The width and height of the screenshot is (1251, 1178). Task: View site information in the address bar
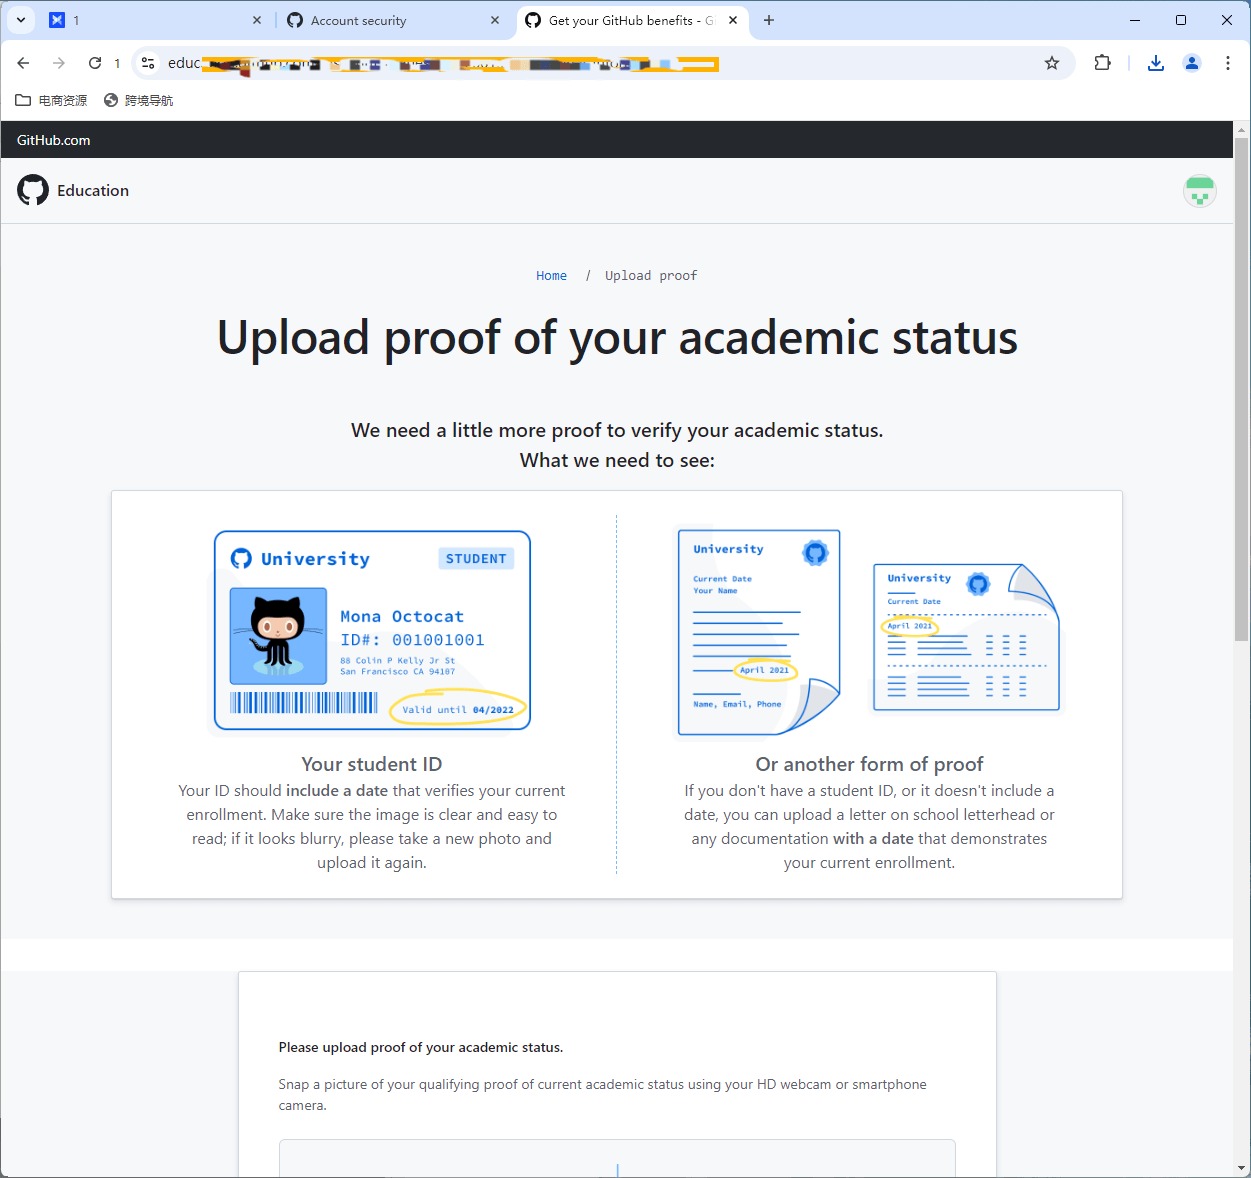click(148, 63)
